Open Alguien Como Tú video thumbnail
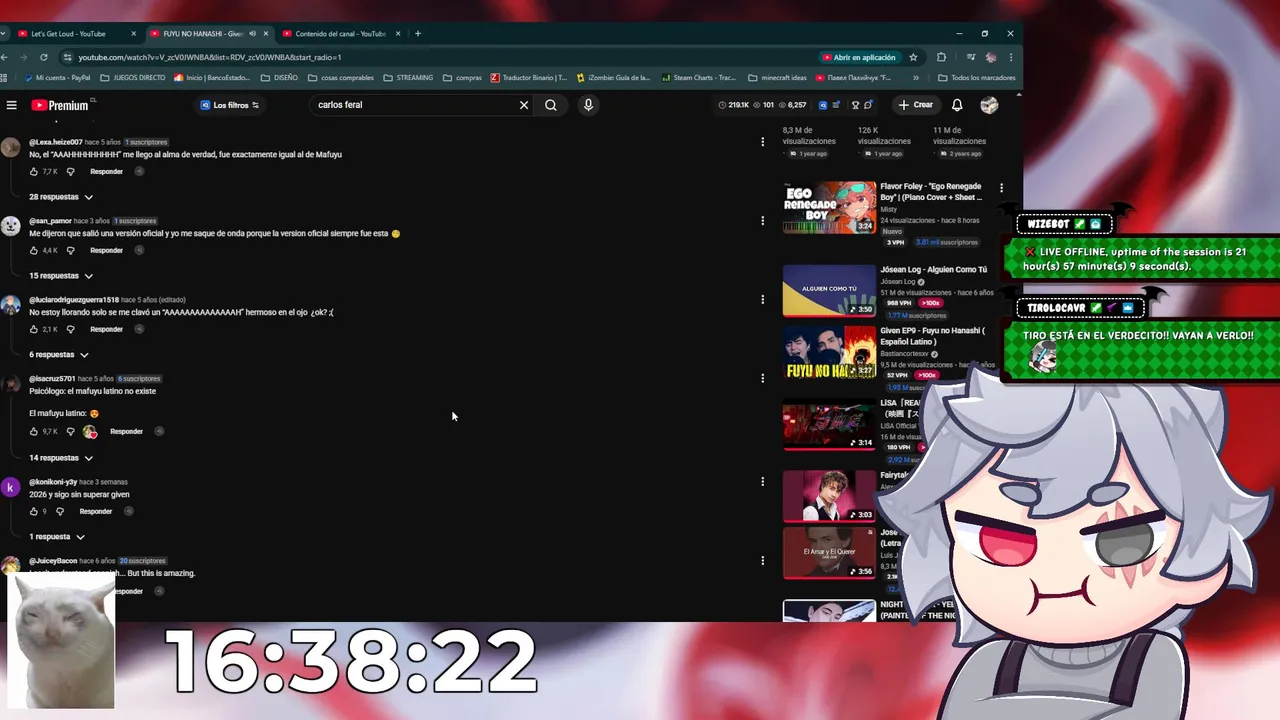The image size is (1280, 720). pos(829,290)
